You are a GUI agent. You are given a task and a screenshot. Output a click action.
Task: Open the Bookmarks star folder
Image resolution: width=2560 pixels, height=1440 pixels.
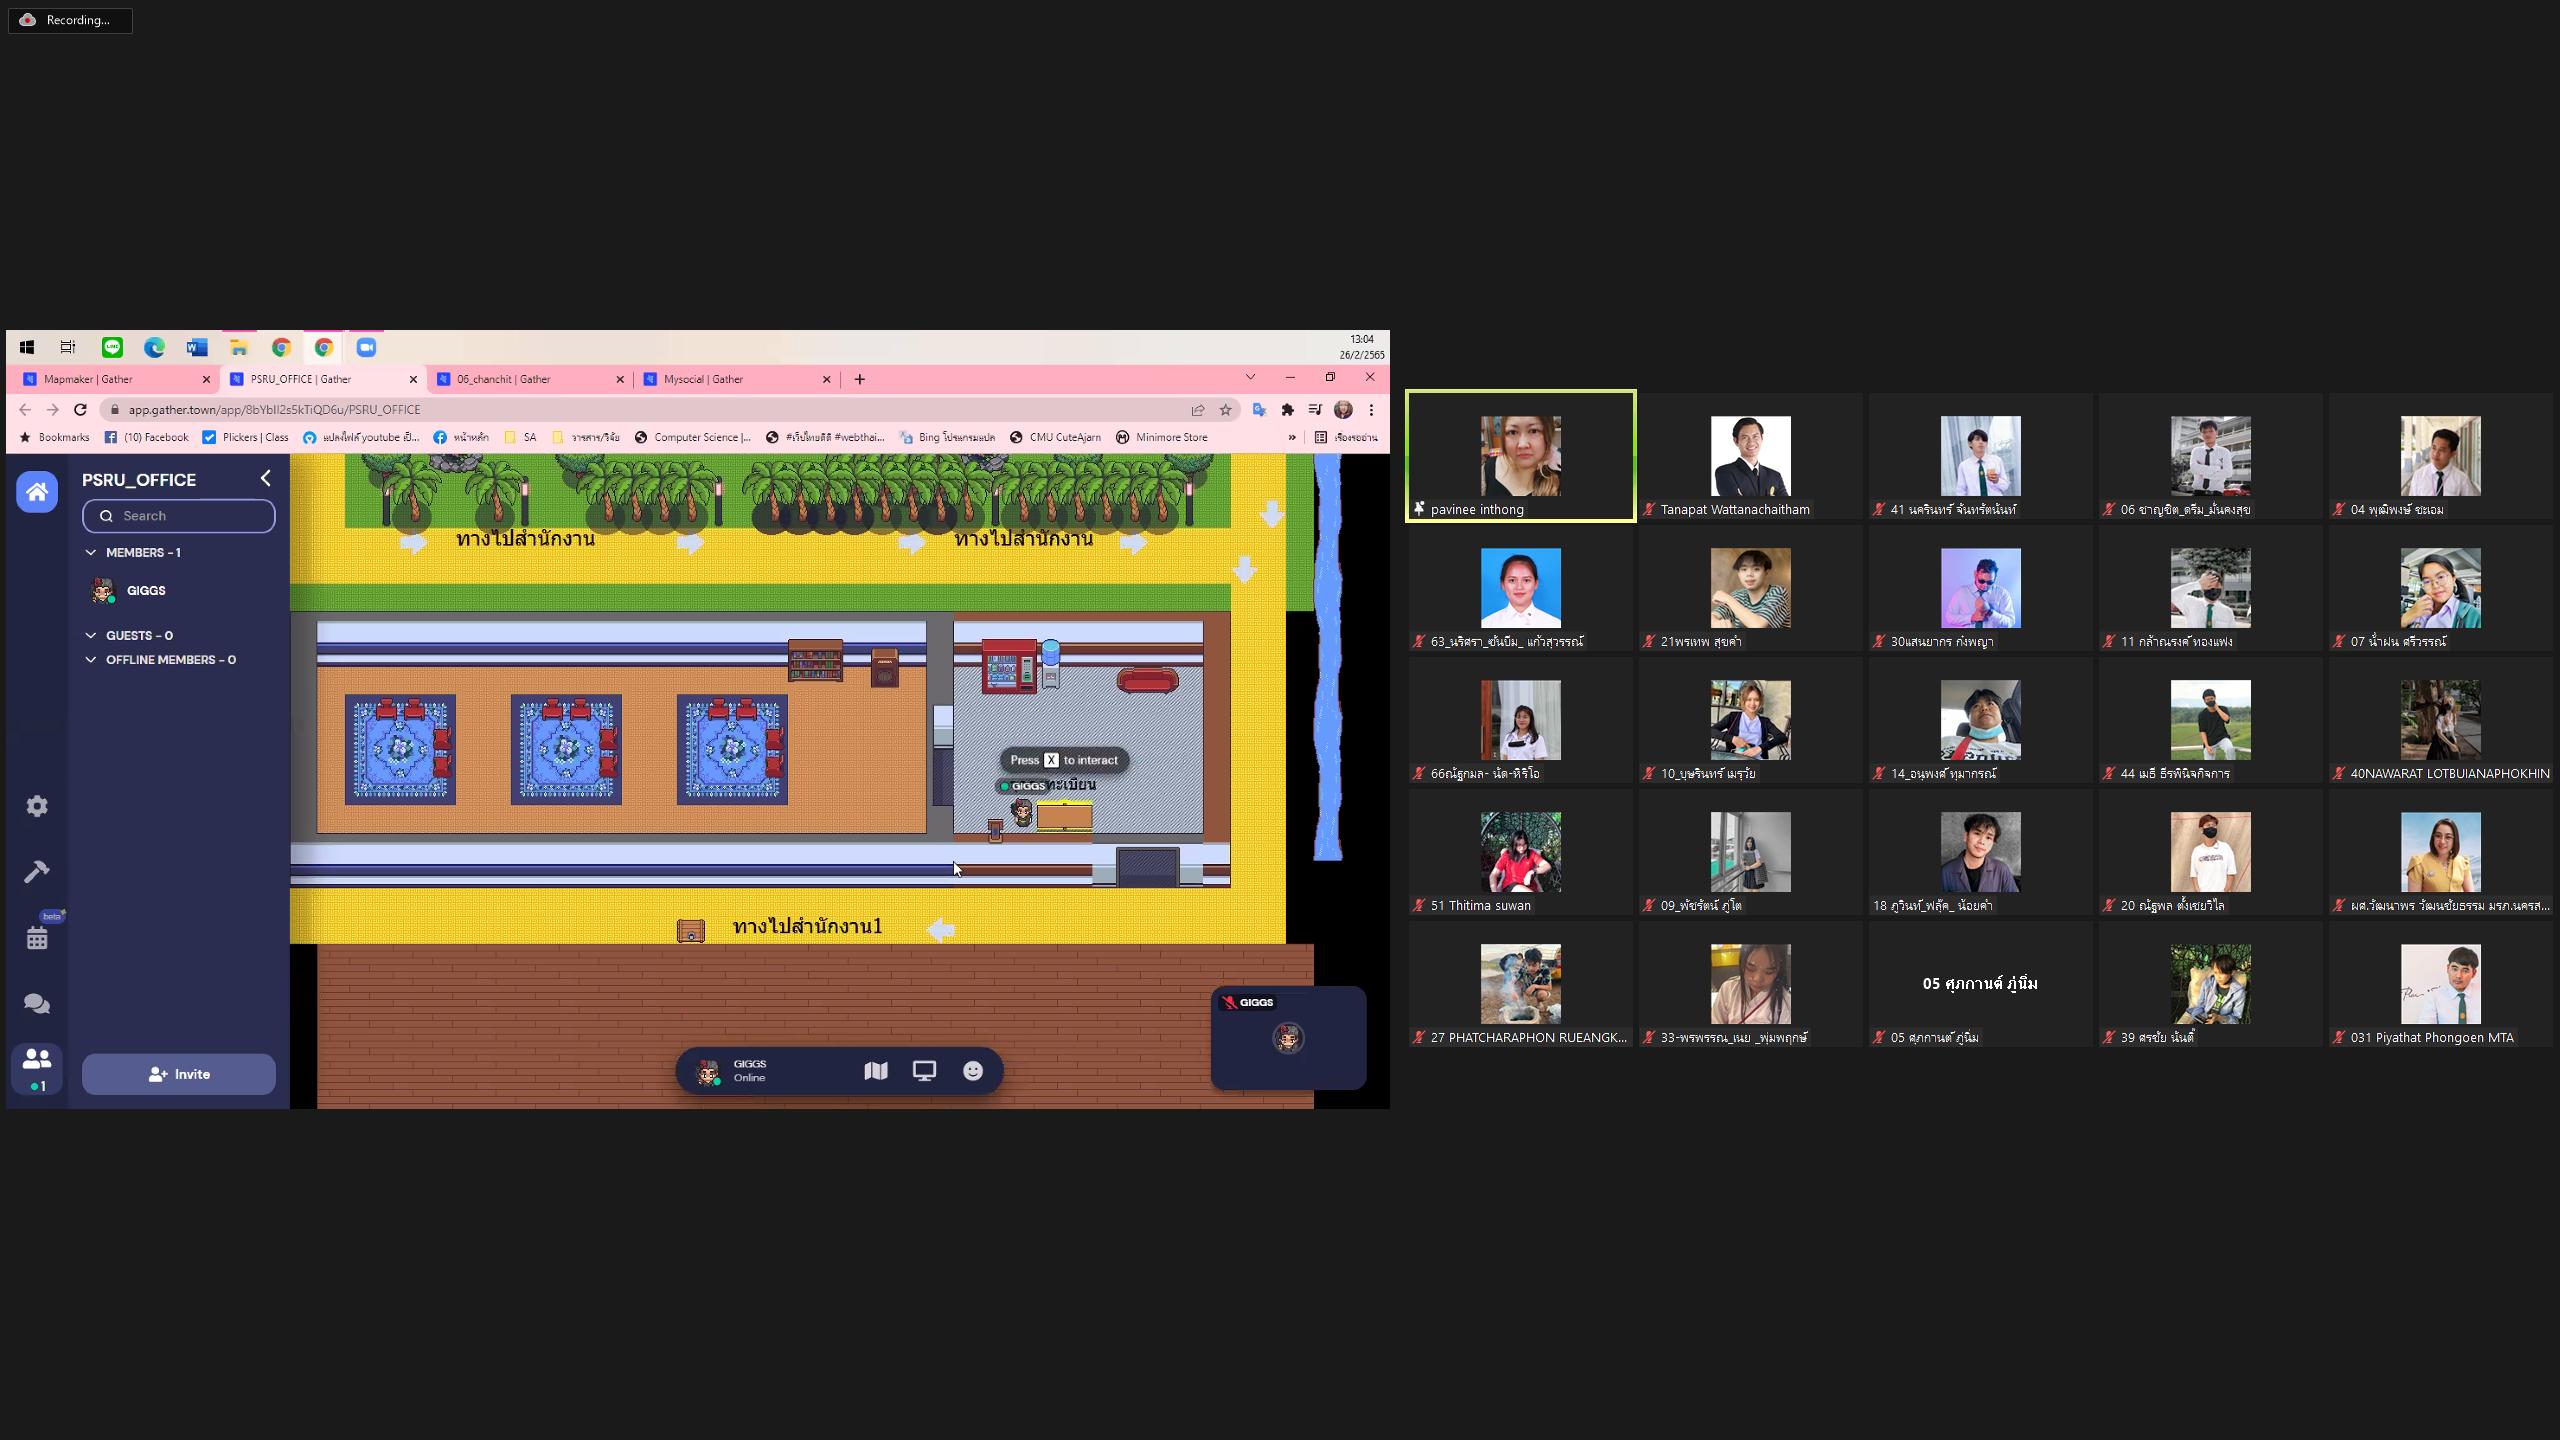(54, 437)
